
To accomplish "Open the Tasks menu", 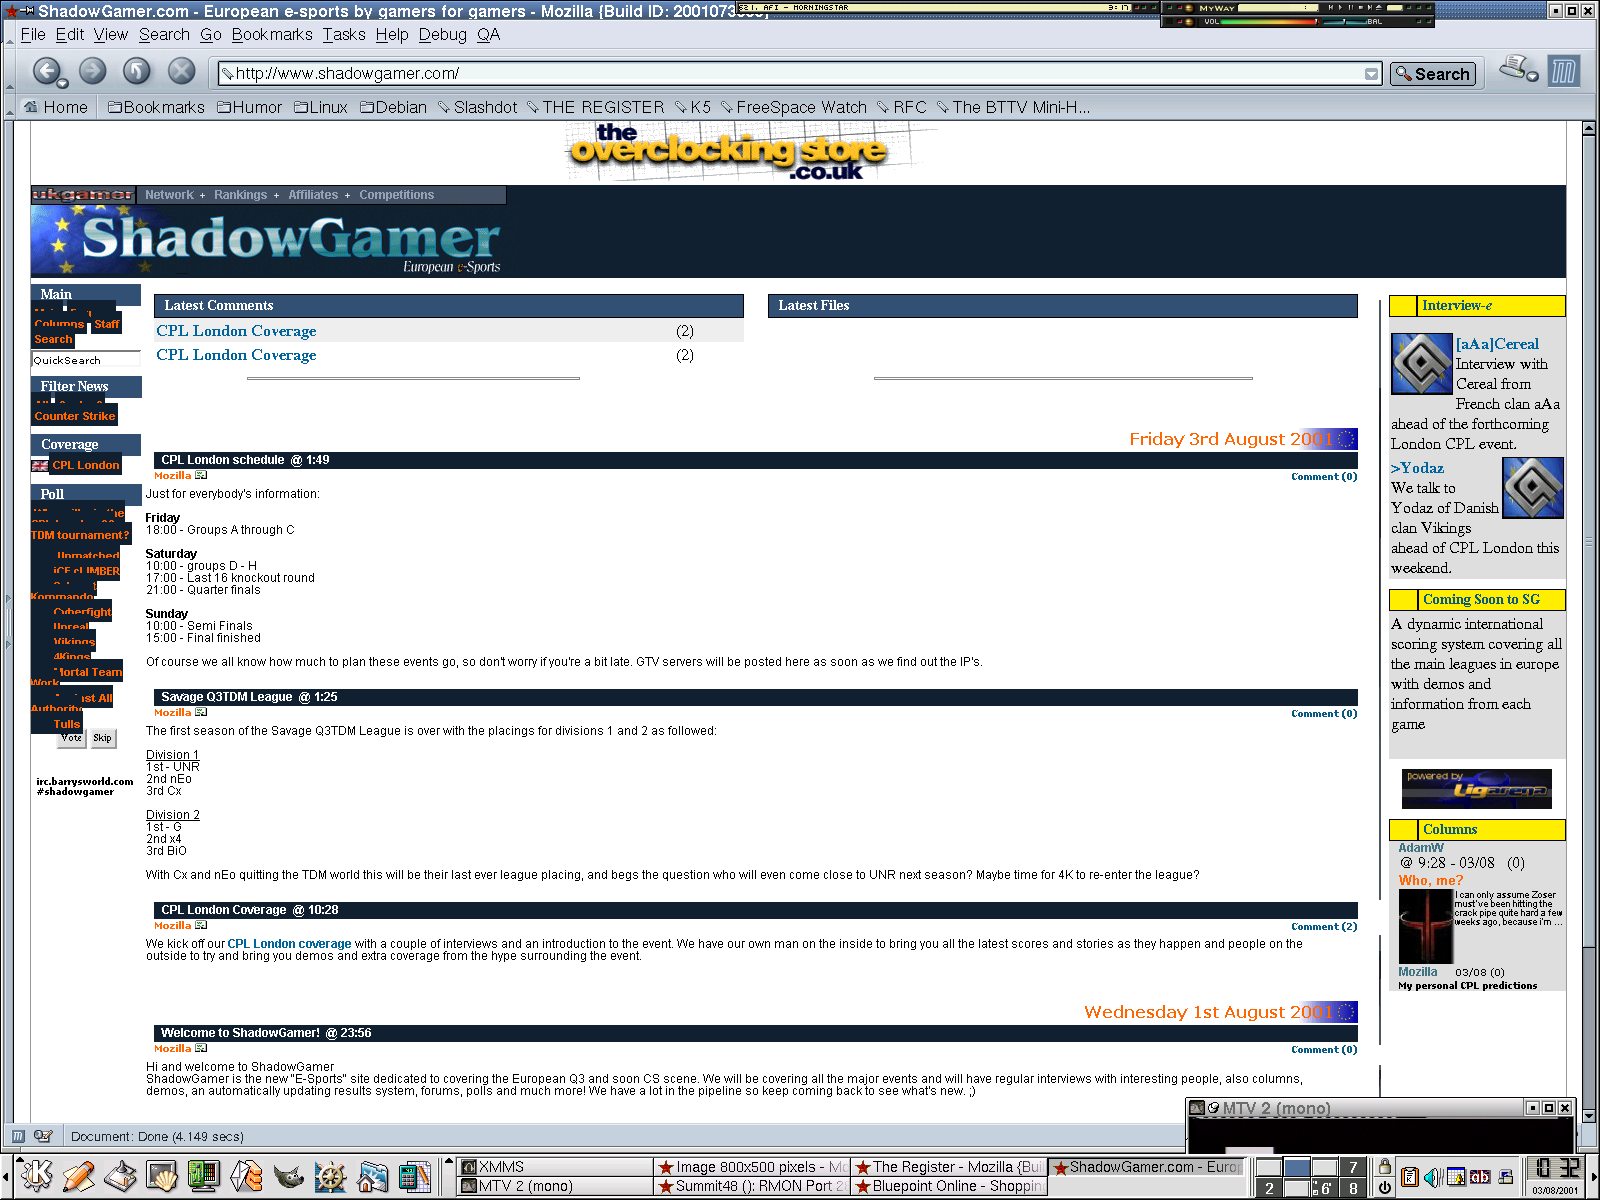I will (344, 34).
